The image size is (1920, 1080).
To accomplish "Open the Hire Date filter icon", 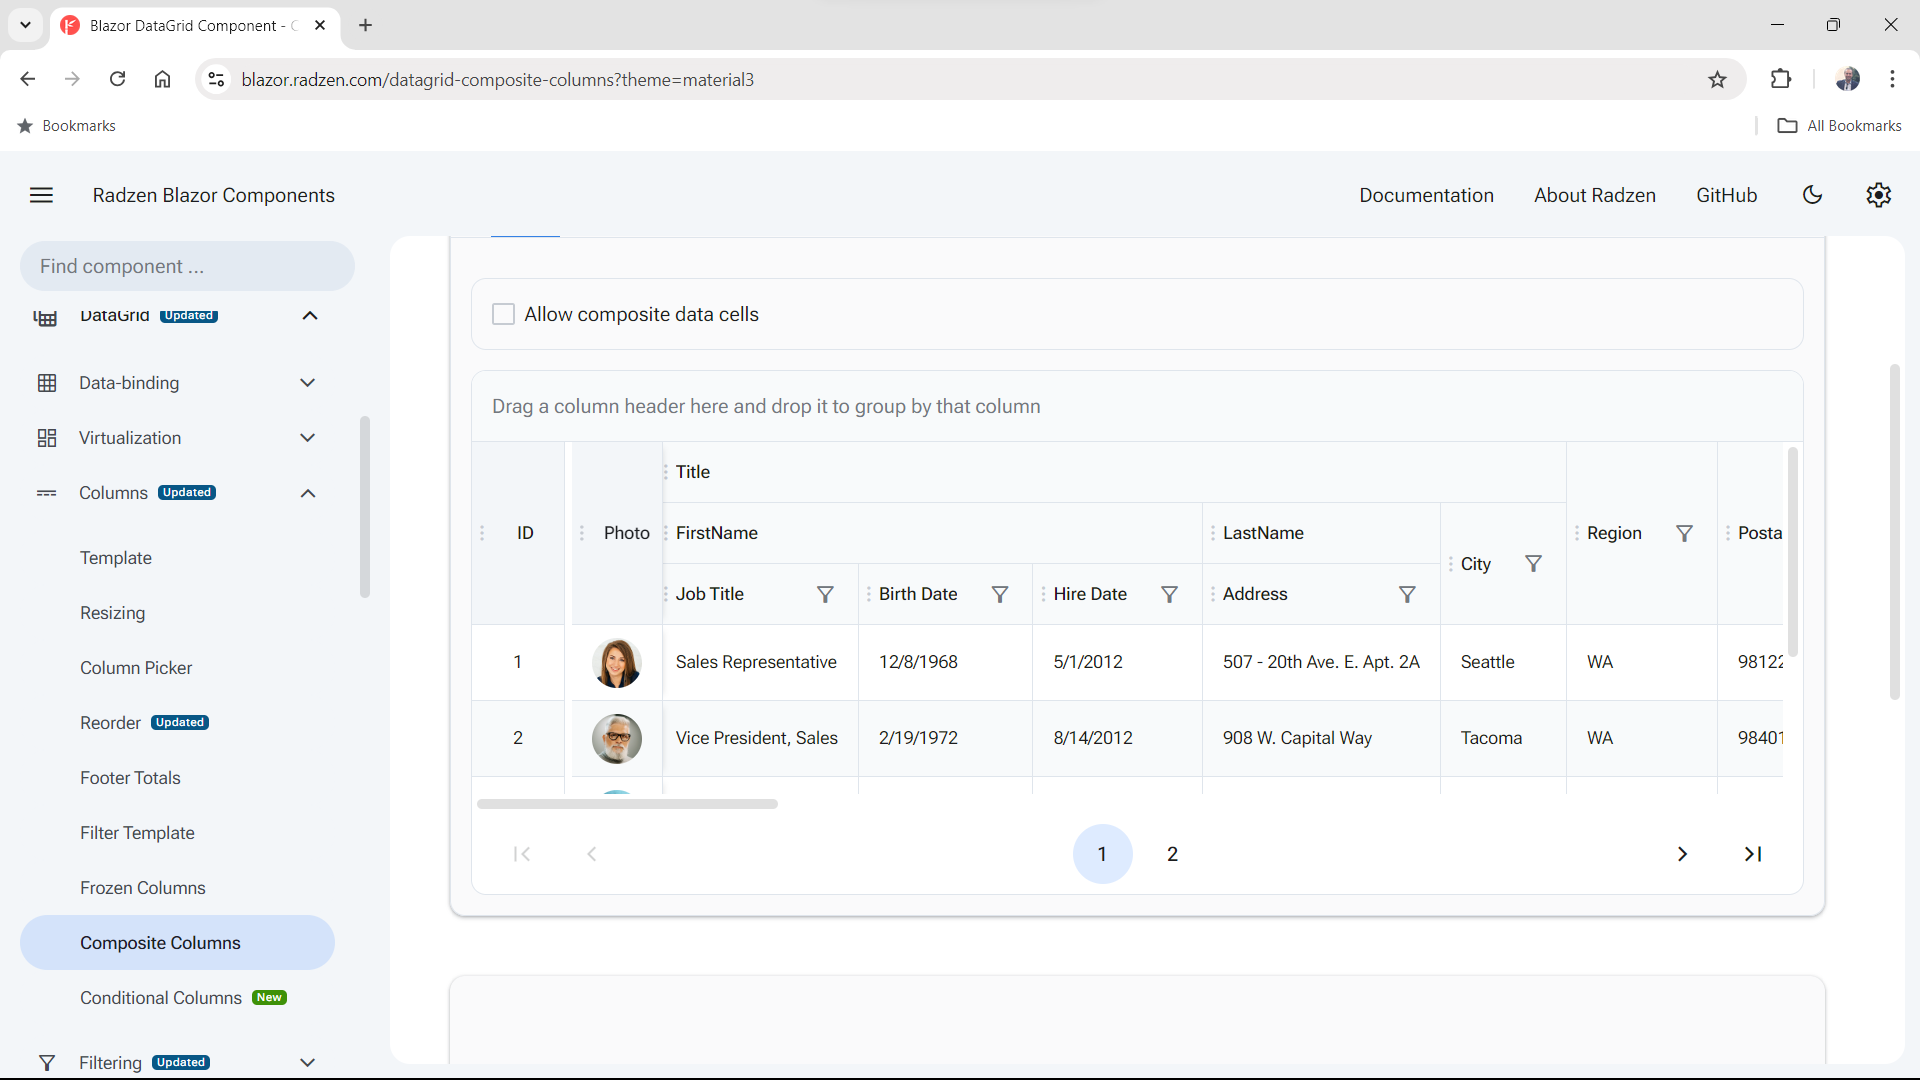I will [x=1169, y=595].
